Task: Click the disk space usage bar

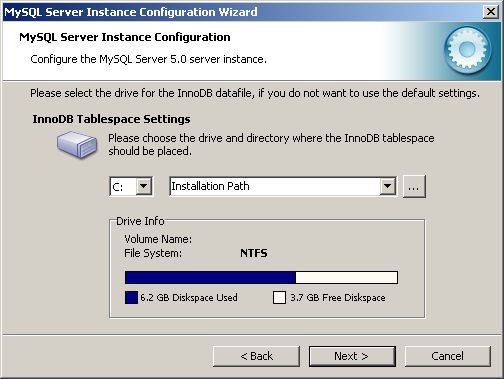Action: pos(261,277)
